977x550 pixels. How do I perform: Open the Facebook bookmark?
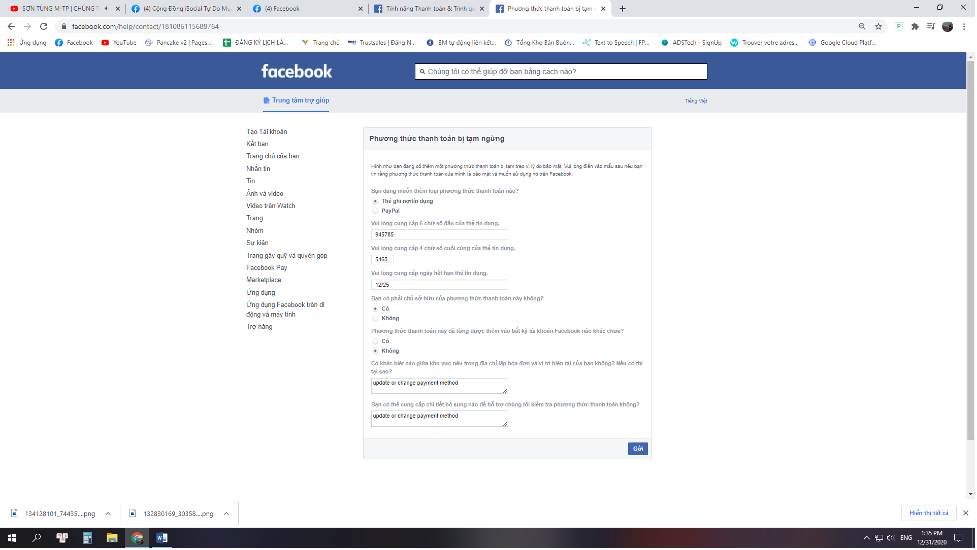(74, 42)
